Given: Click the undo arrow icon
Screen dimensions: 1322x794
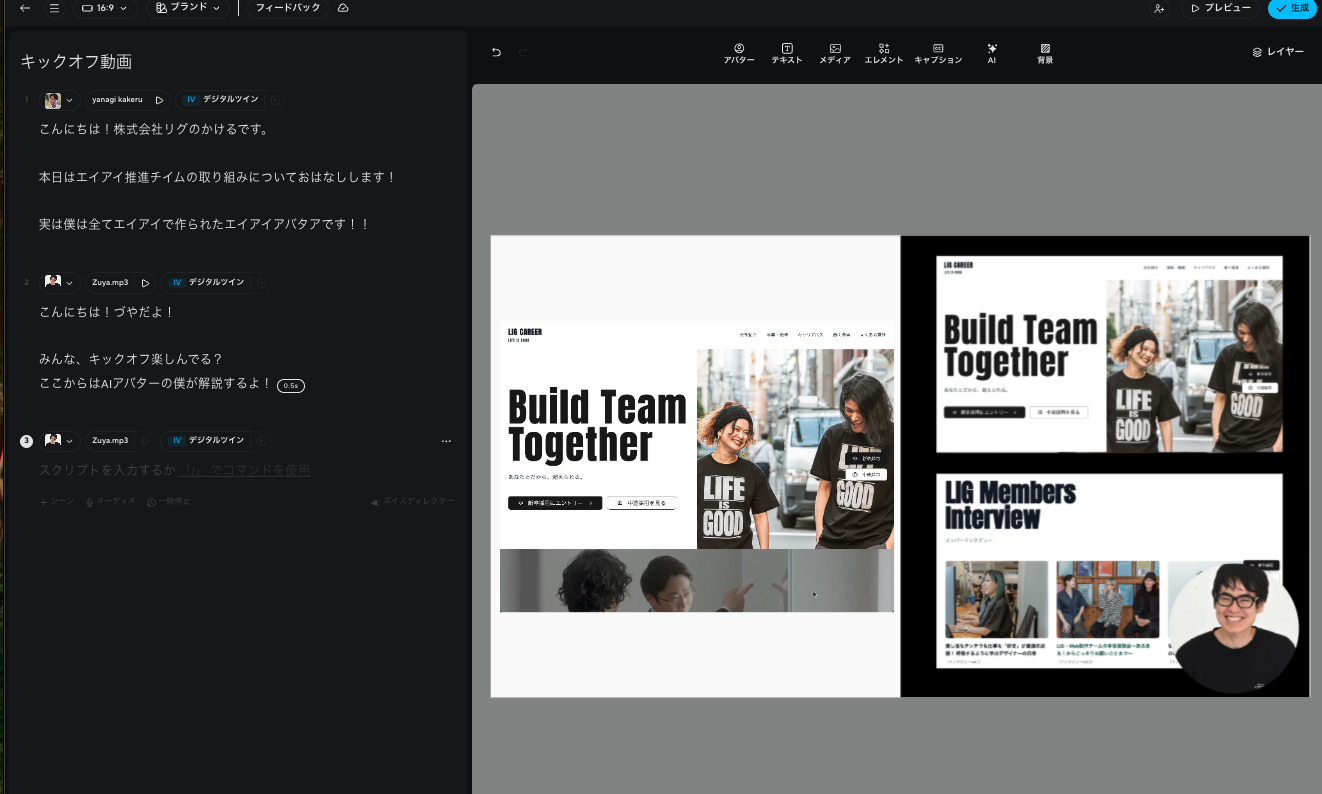Looking at the screenshot, I should click(496, 52).
